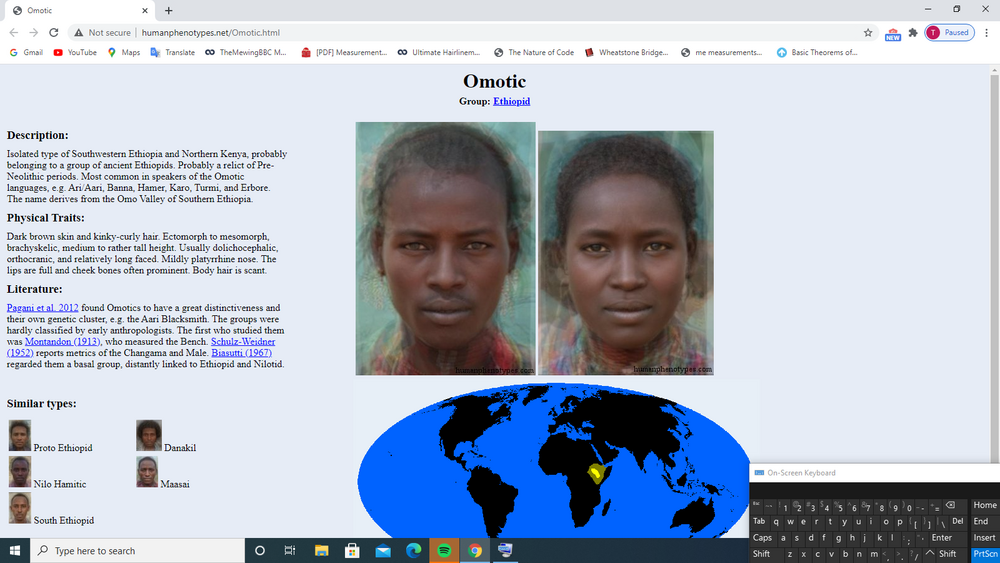Image resolution: width=1000 pixels, height=563 pixels.
Task: Open Task View in taskbar
Action: coord(290,550)
